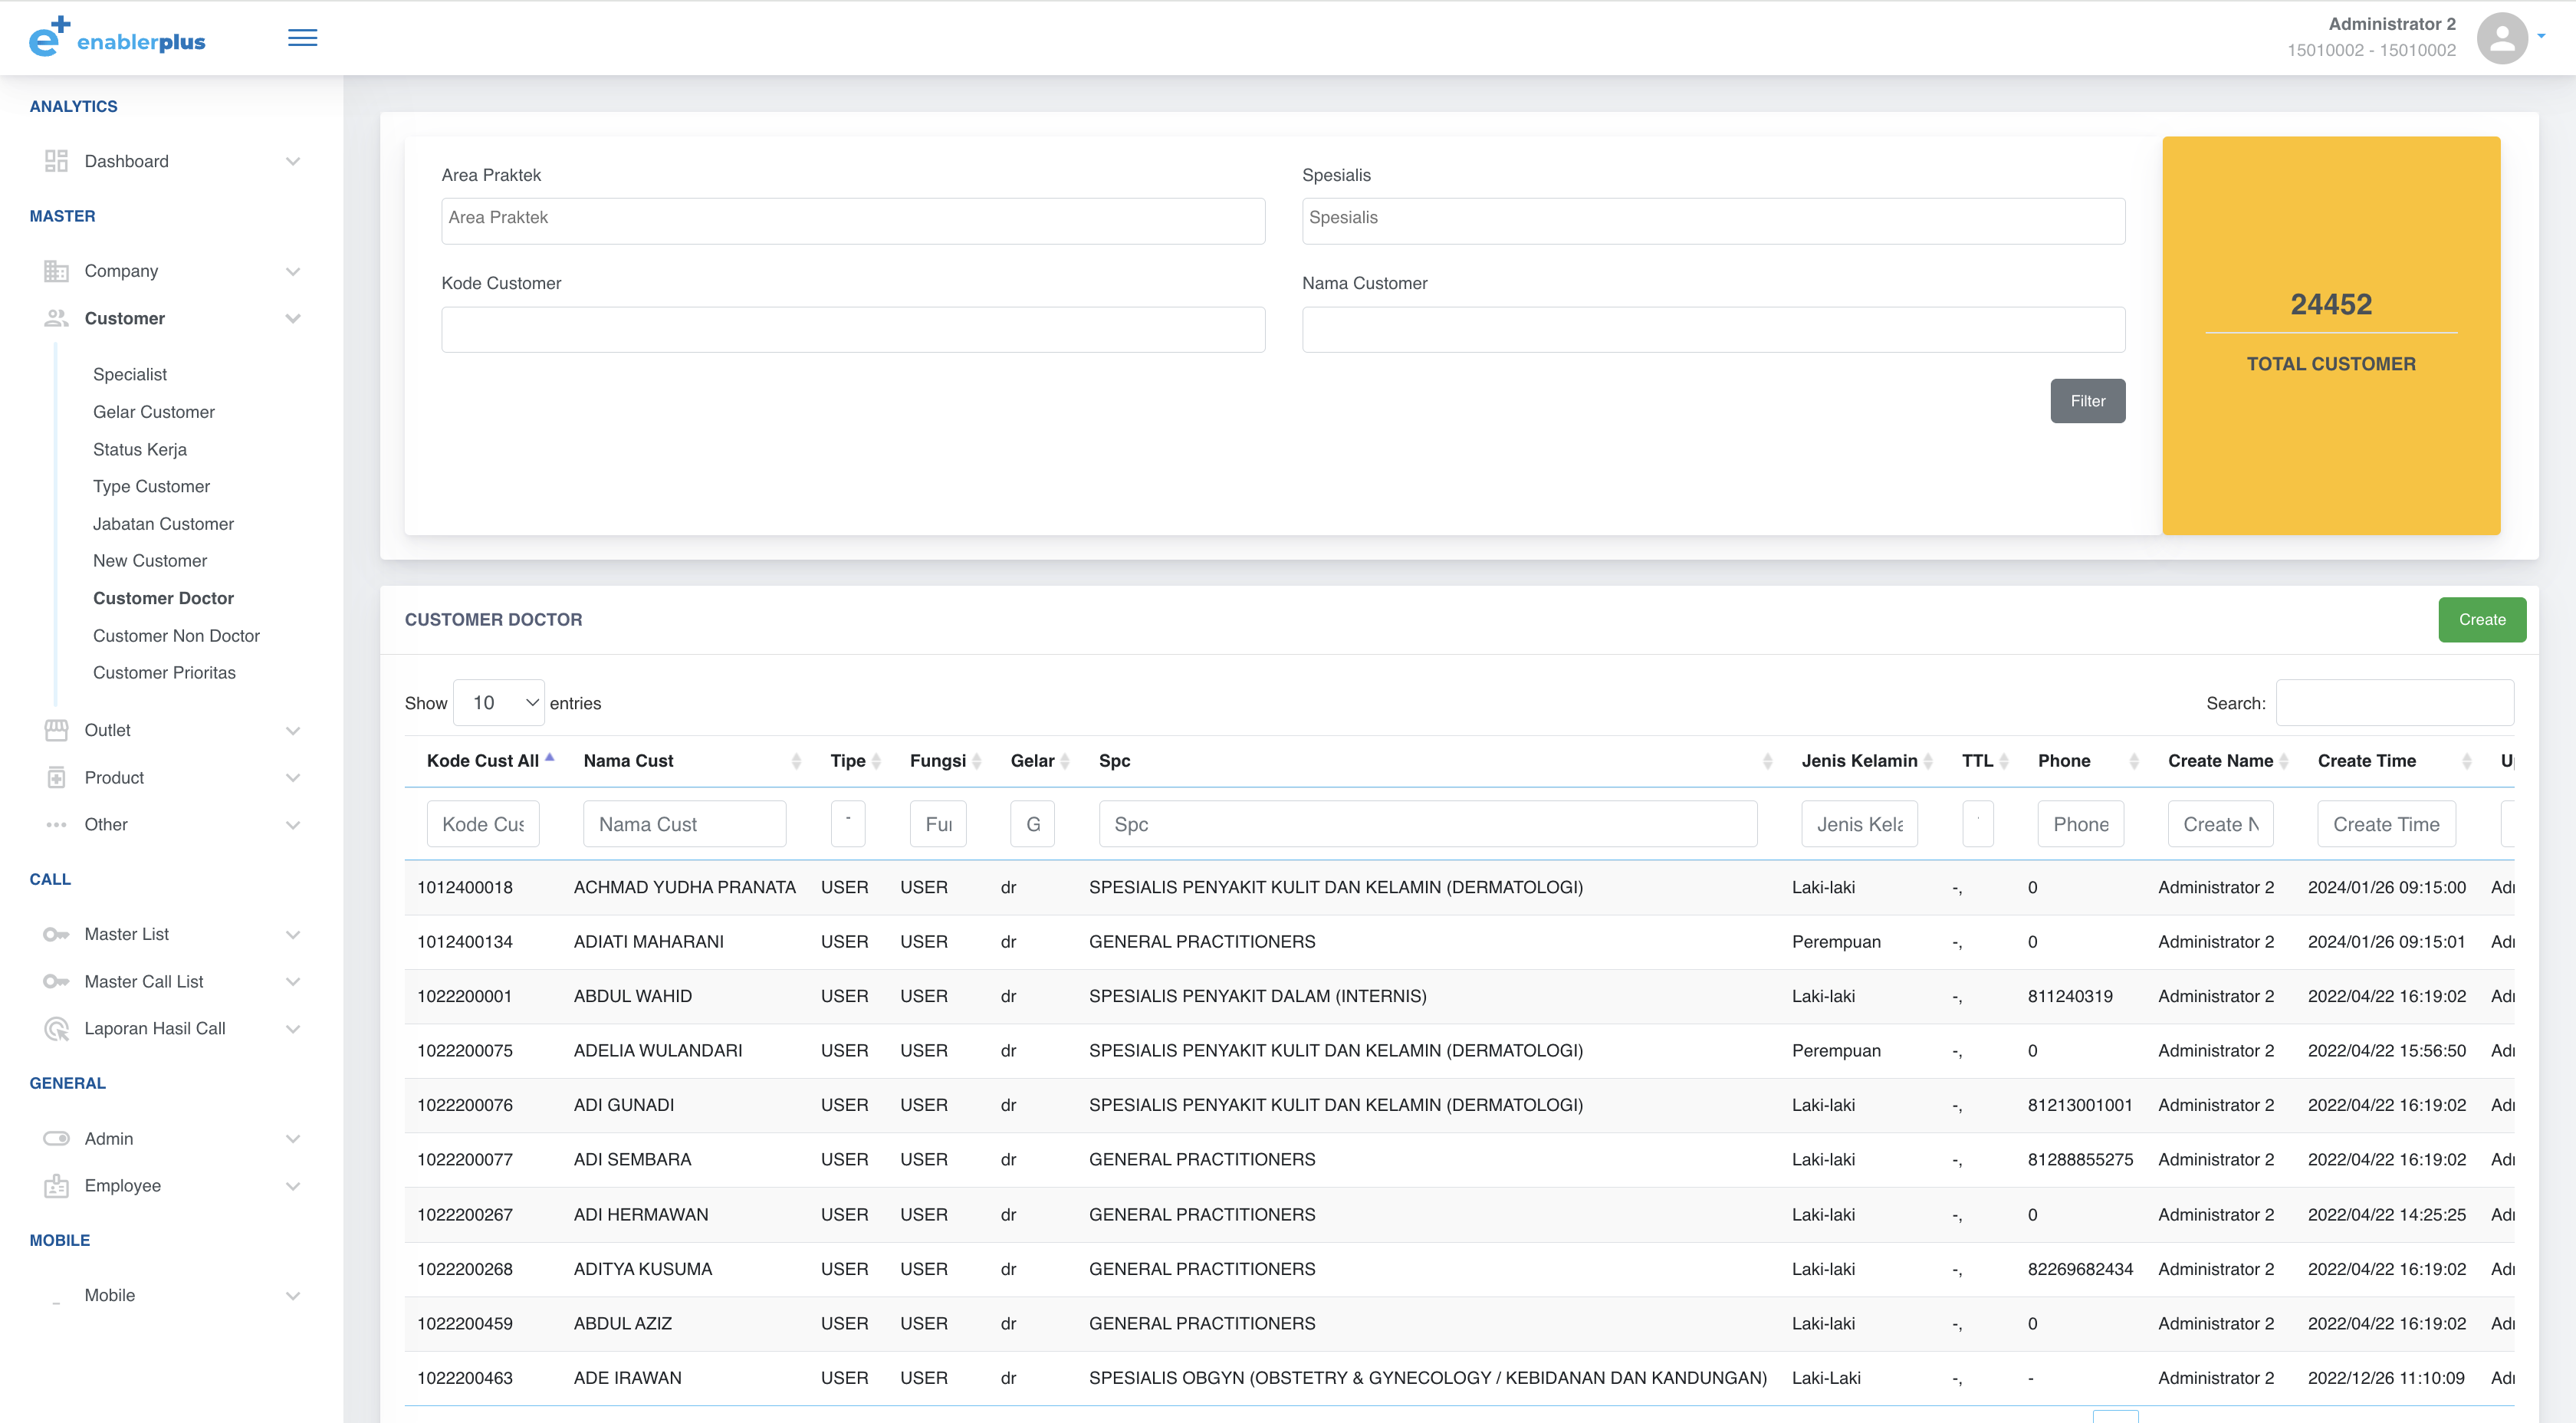Click the Dashboard grid icon
This screenshot has width=2576, height=1423.
click(56, 161)
